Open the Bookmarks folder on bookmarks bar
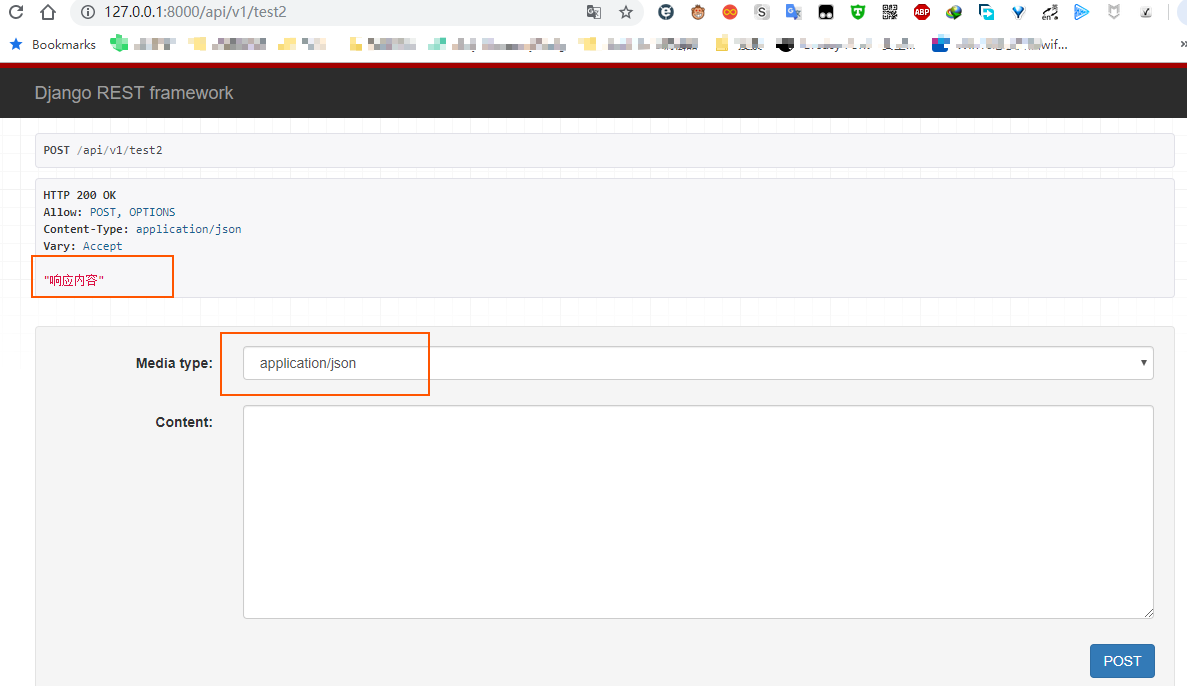 click(52, 45)
